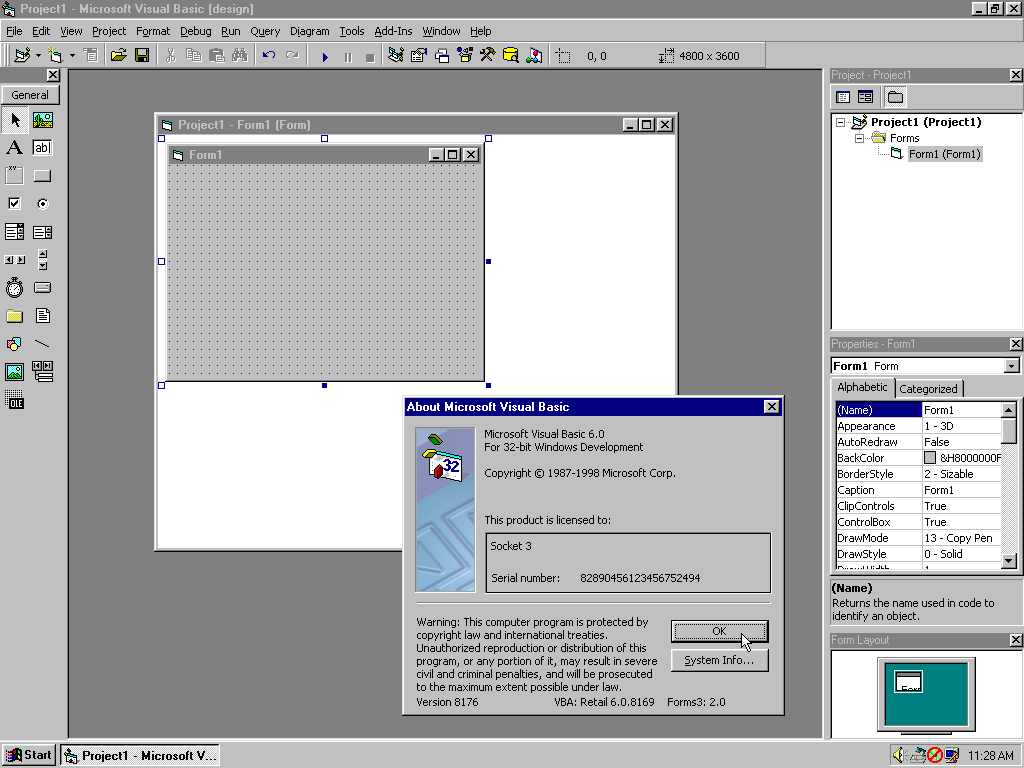Screen dimensions: 1024x768
Task: Click the BackColor property color swatch
Action: point(930,458)
